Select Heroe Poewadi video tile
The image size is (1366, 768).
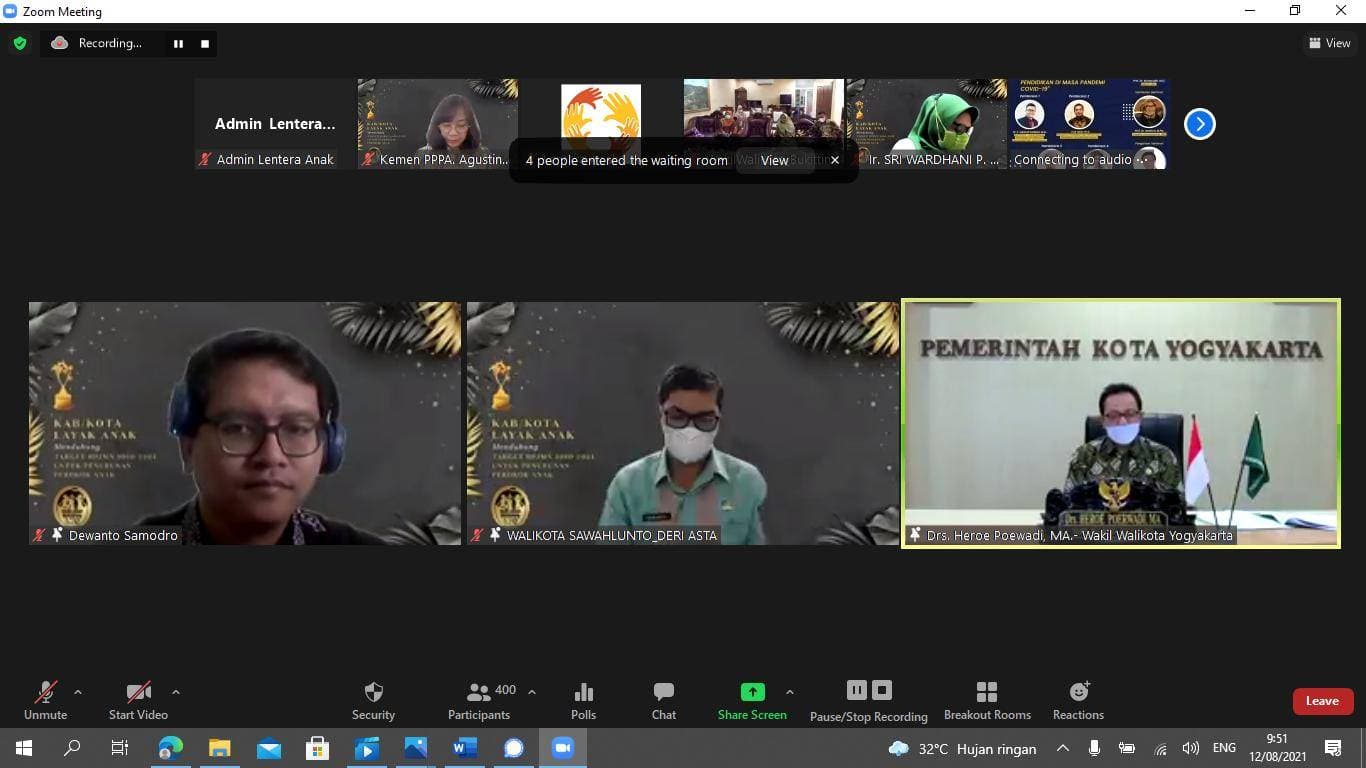(x=1121, y=424)
